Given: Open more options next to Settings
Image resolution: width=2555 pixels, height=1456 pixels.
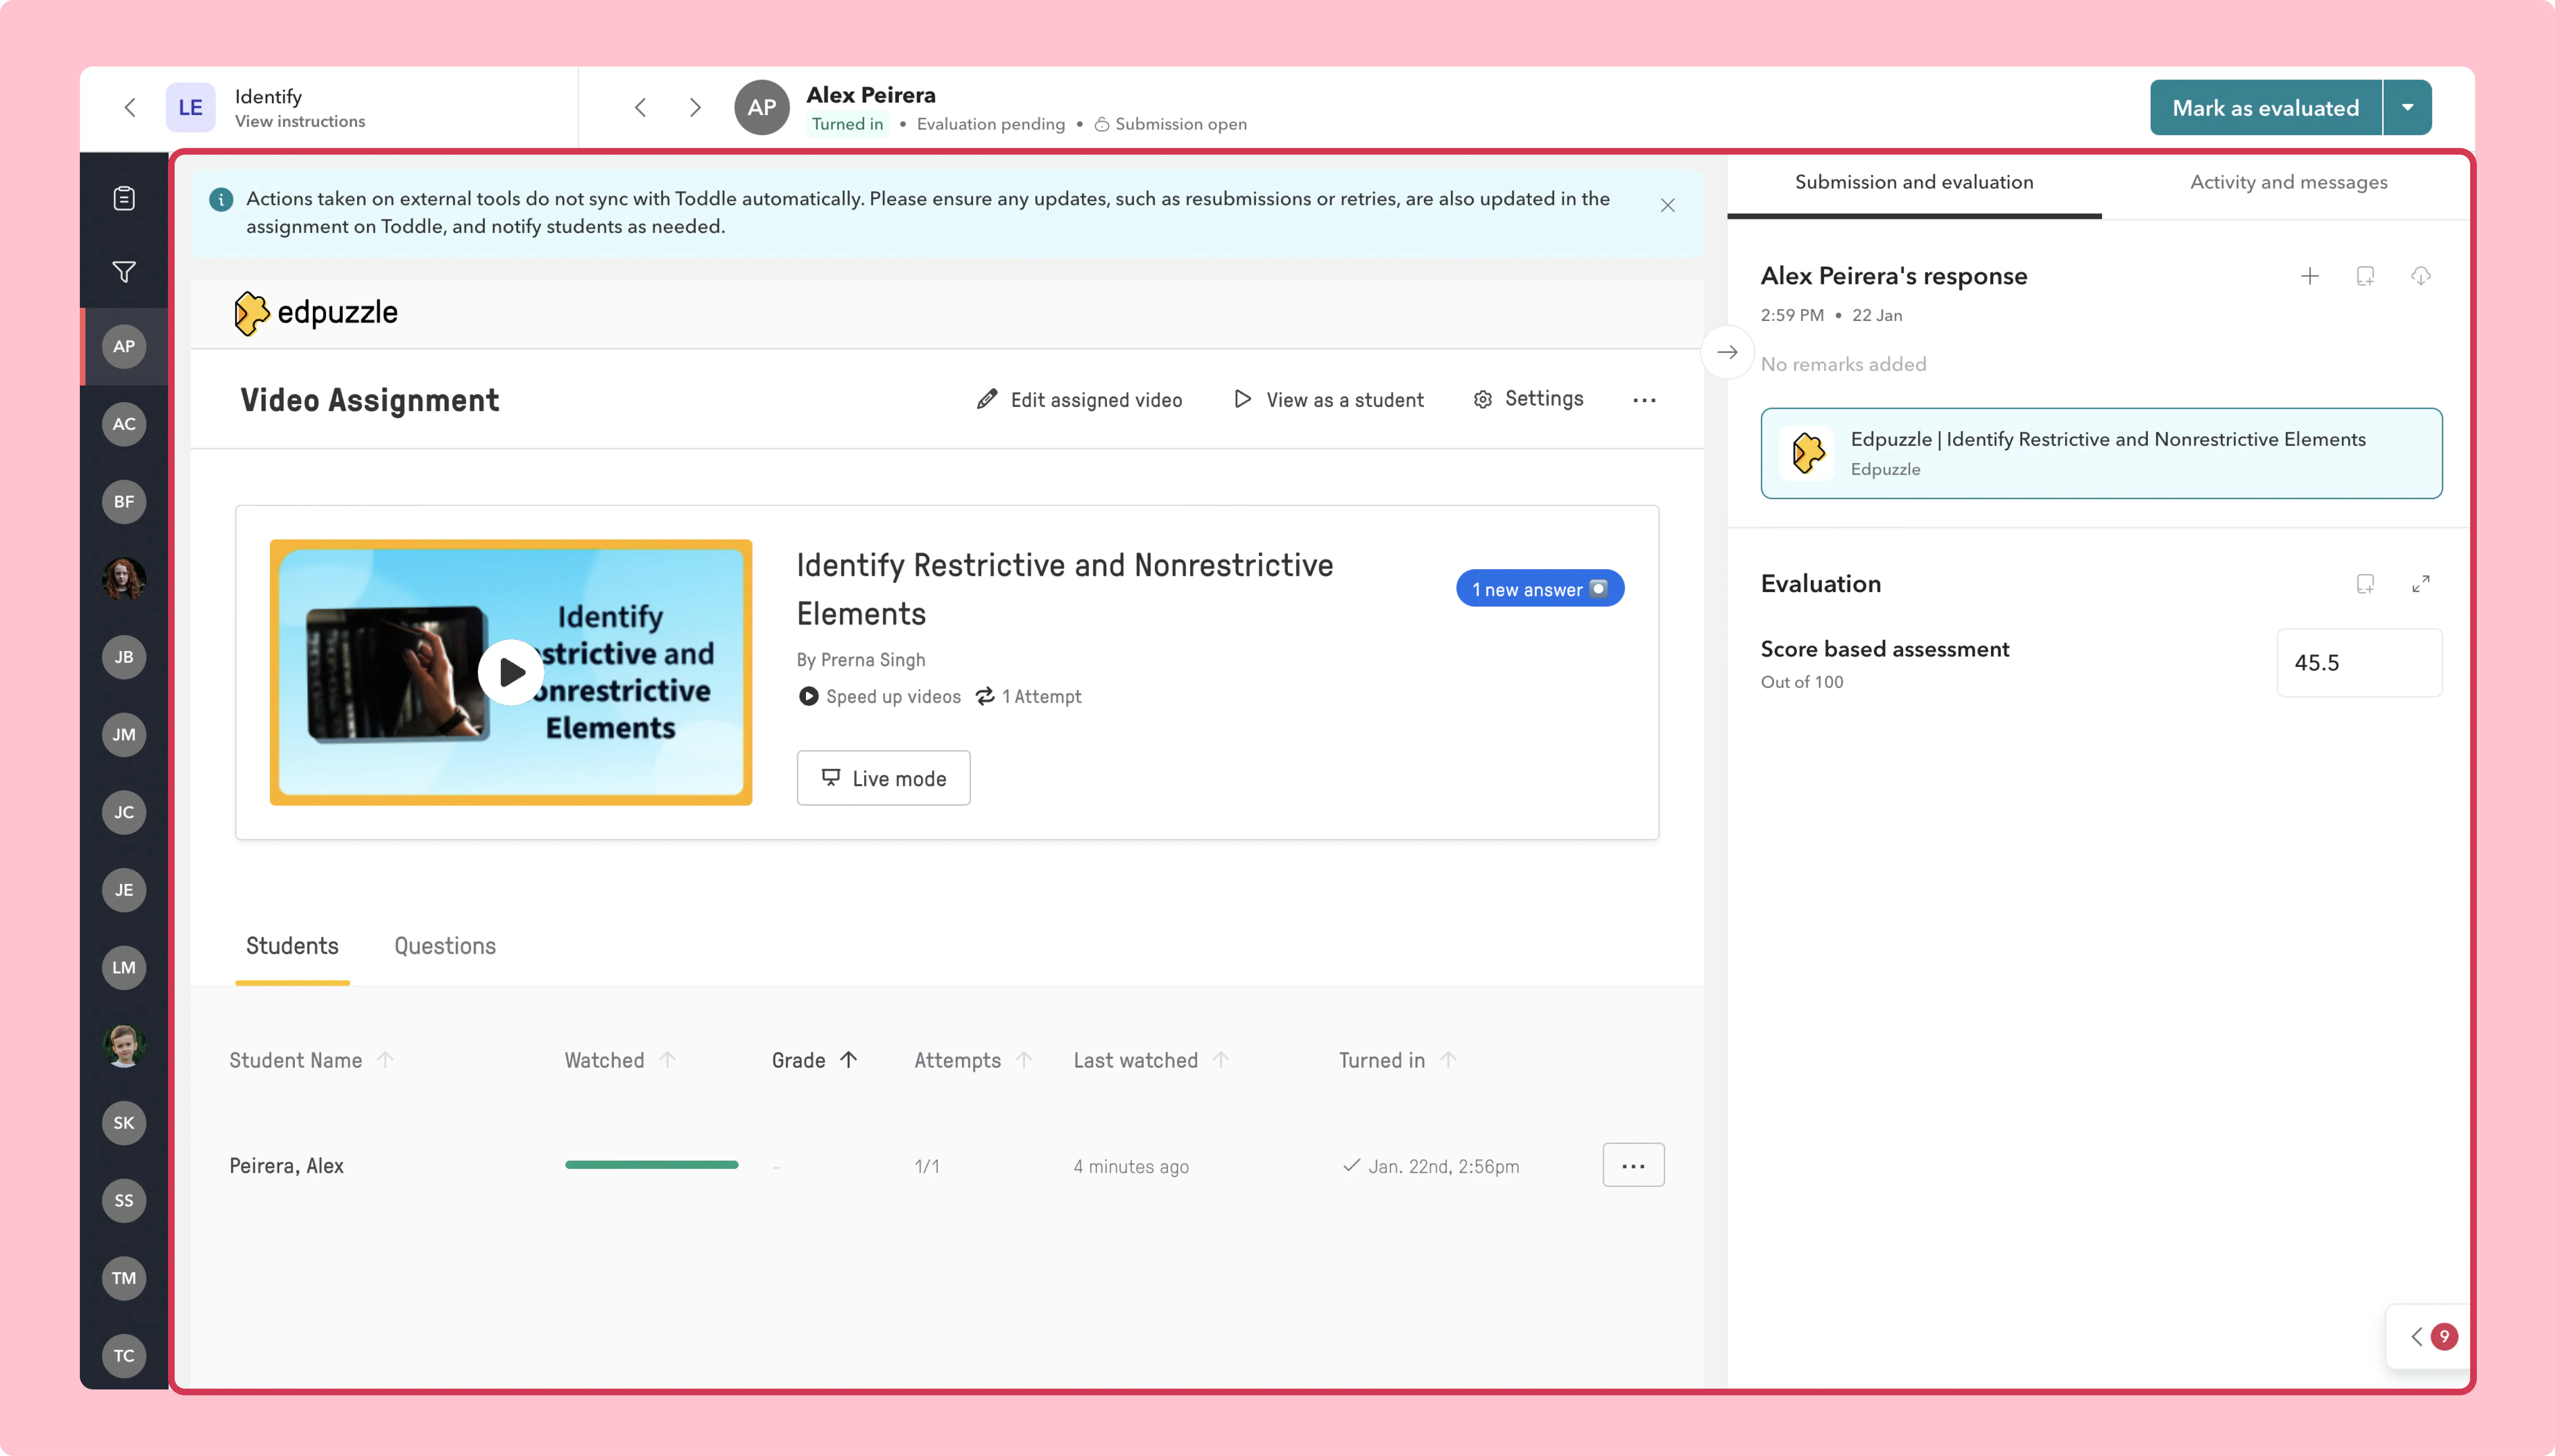Looking at the screenshot, I should (1644, 400).
